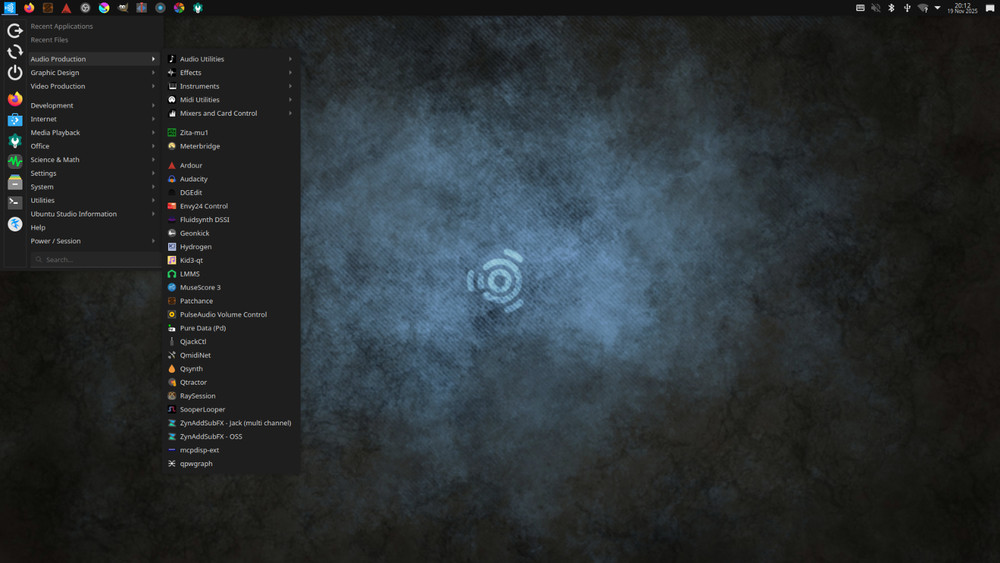
Task: Launch Zita-mu1
Action: pos(231,133)
